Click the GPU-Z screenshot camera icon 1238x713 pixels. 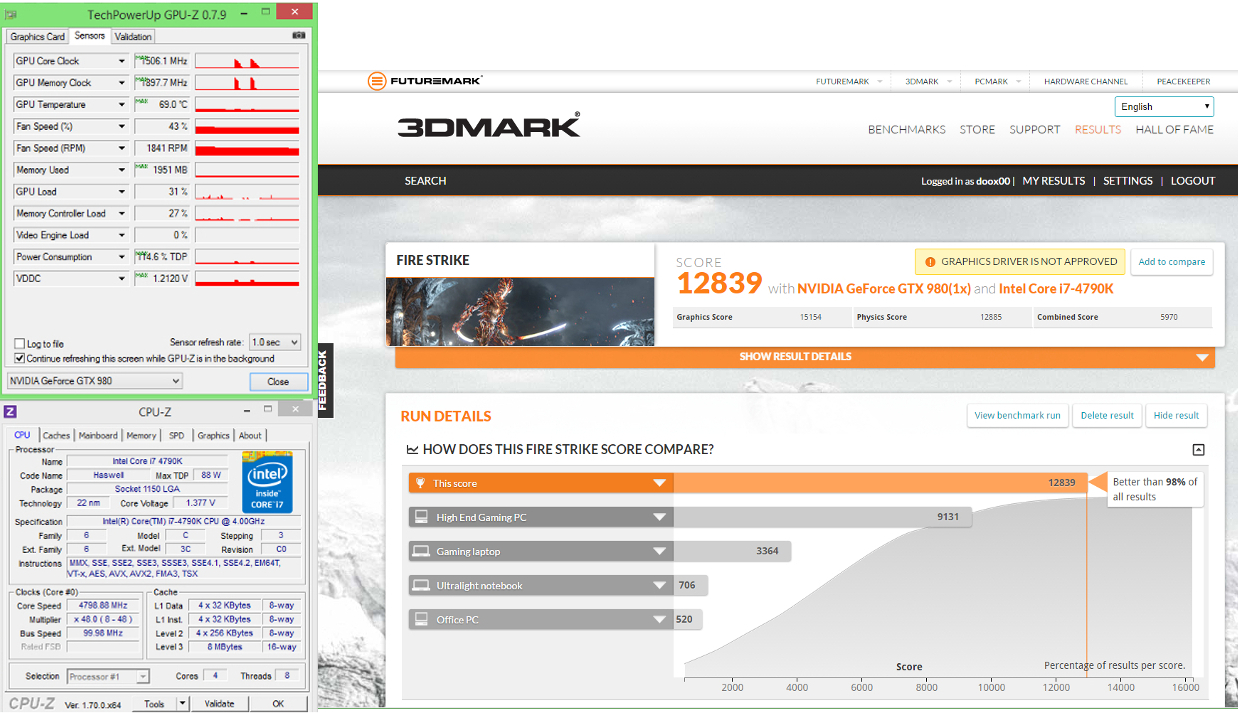point(298,36)
